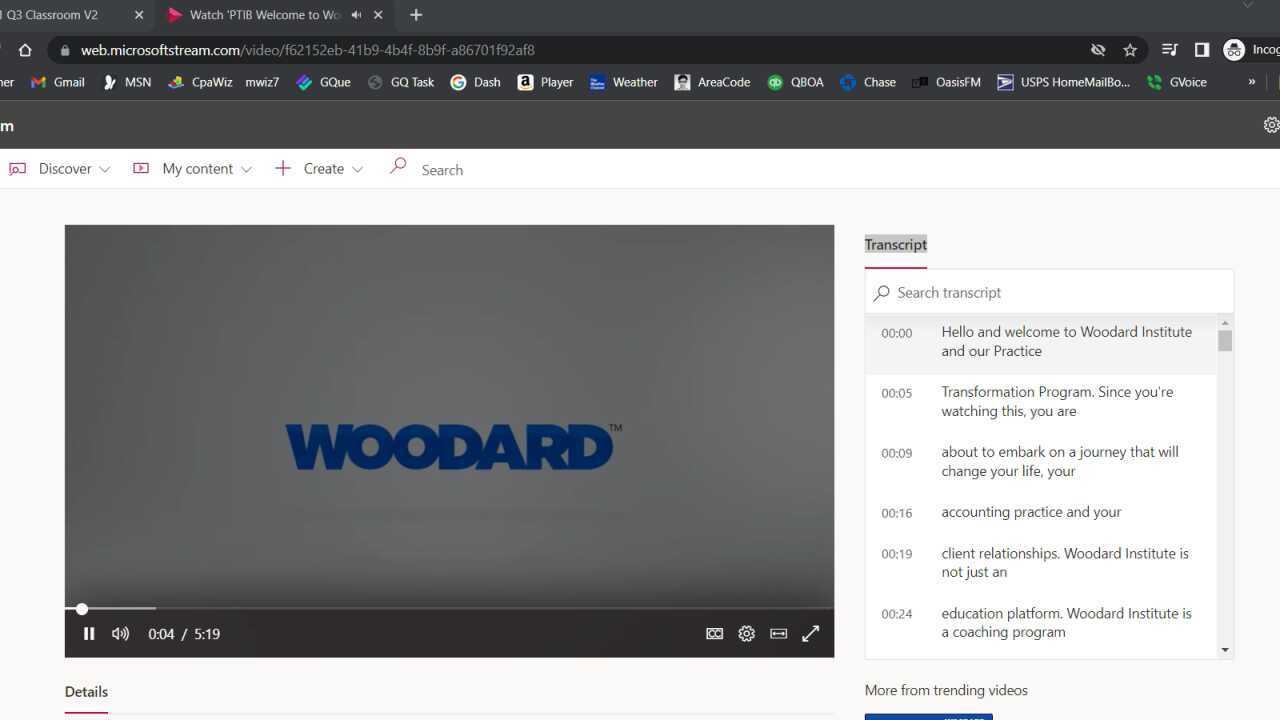Jump to transcript line at 00:09
The width and height of the screenshot is (1280, 720).
coord(1059,461)
